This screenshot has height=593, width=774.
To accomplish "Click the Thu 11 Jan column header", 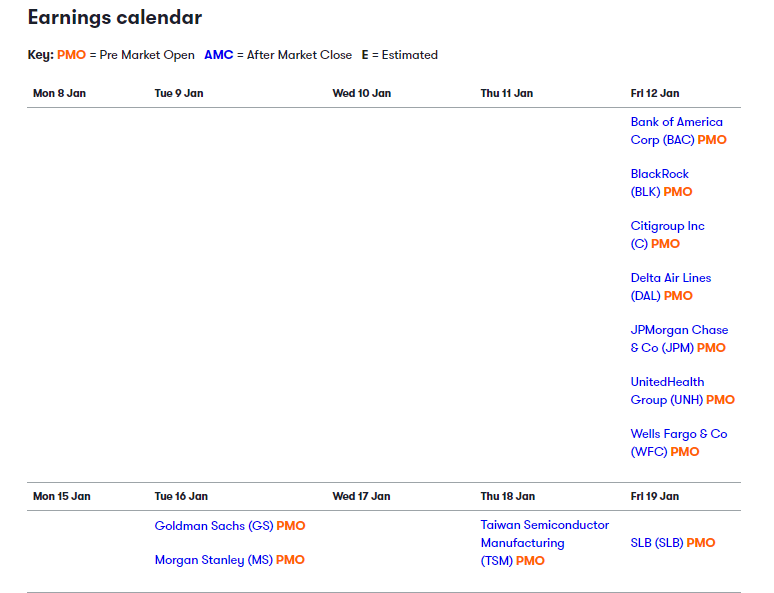I will (x=506, y=93).
